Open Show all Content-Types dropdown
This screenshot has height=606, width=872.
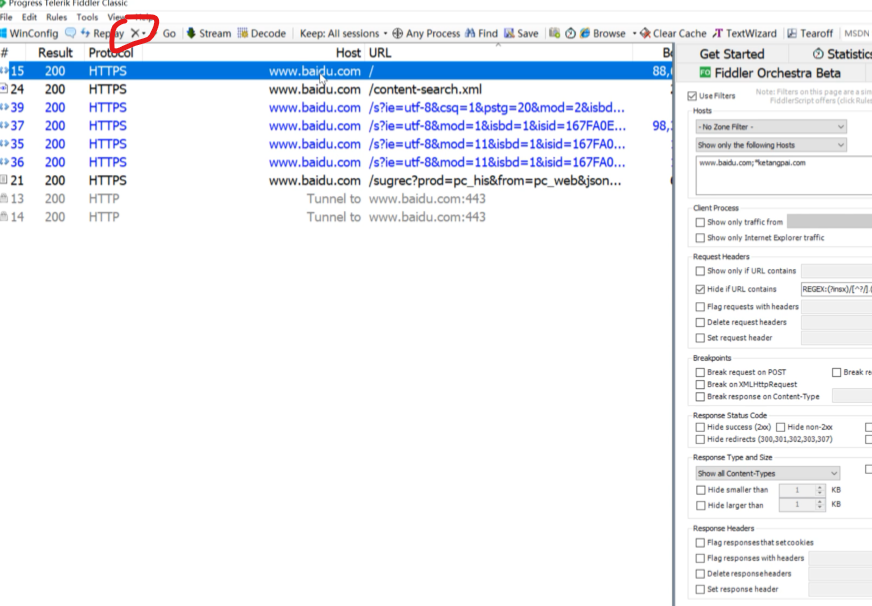(x=768, y=473)
